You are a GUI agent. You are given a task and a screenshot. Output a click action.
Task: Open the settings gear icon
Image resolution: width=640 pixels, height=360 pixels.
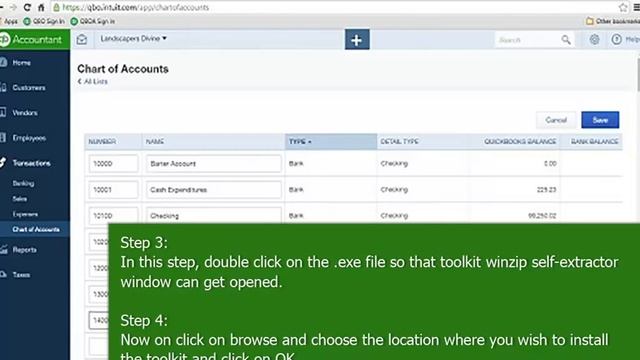[x=594, y=39]
